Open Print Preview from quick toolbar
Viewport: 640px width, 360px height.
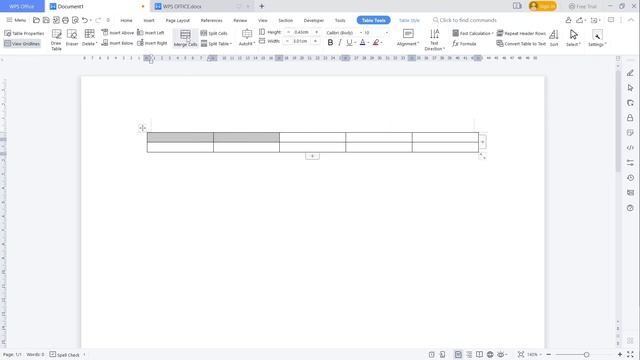[75, 20]
